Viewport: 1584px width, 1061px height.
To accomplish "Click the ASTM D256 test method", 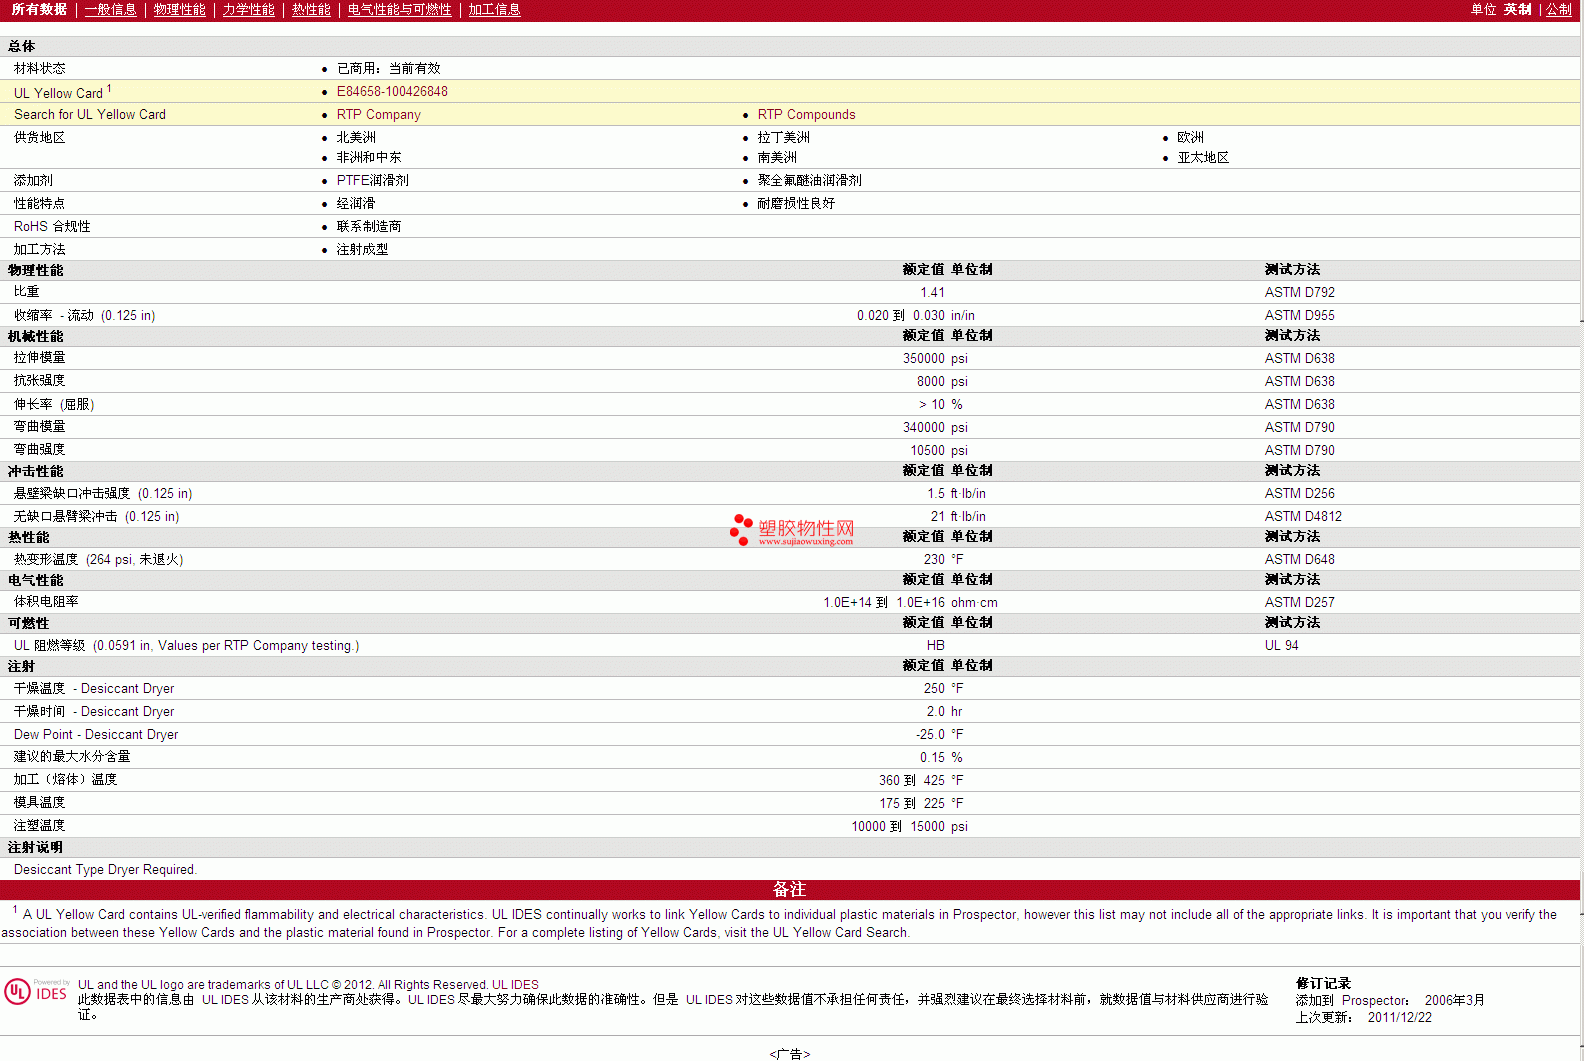I will [1299, 494].
